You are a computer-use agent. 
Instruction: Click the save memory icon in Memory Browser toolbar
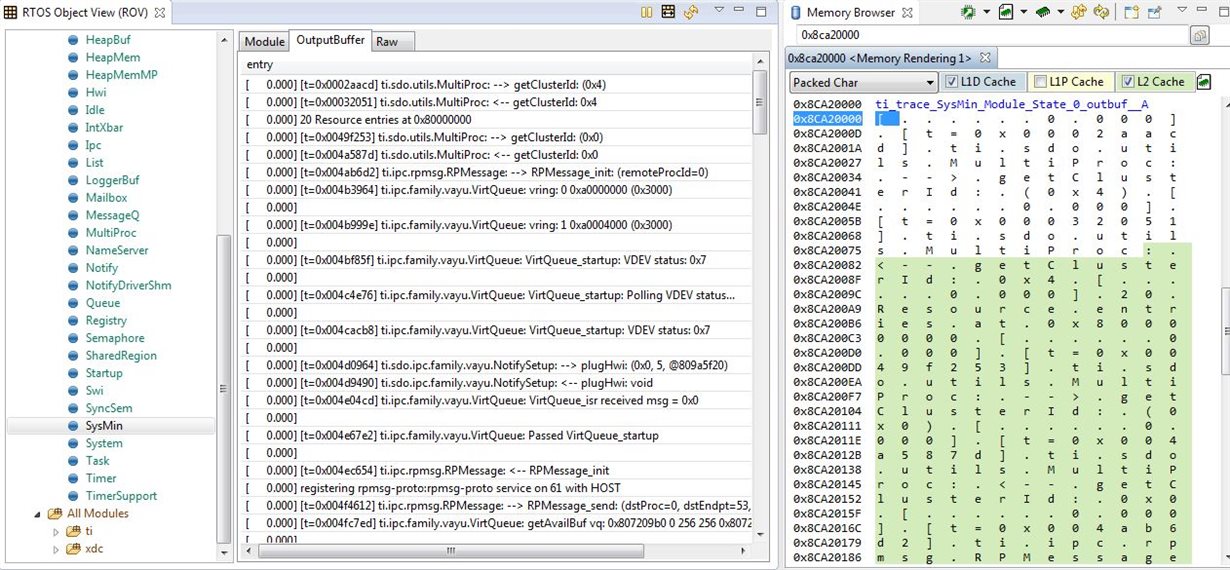pos(1004,12)
